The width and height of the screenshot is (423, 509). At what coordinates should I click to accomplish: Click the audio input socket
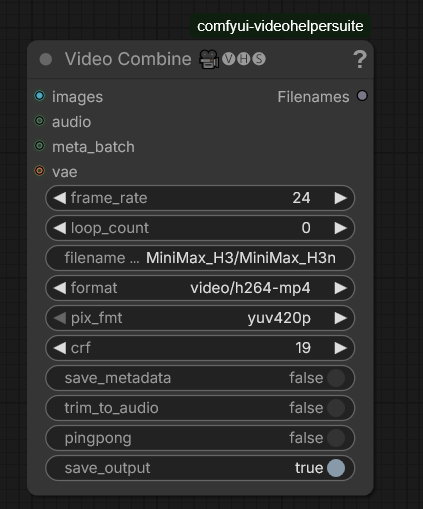point(39,121)
